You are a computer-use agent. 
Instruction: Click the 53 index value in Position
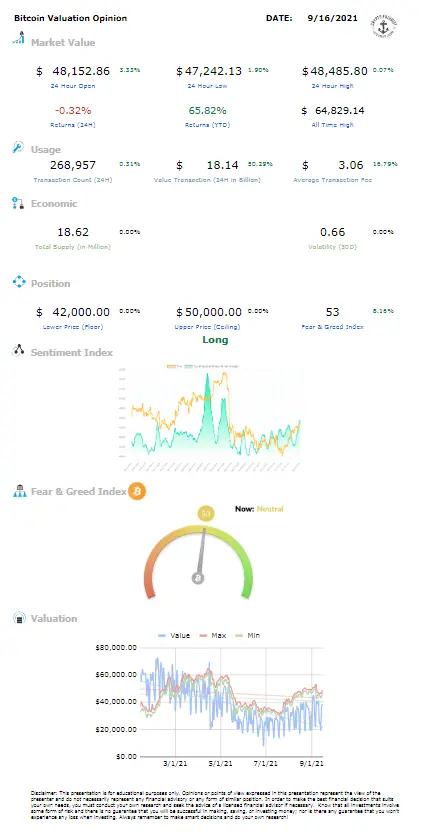[333, 312]
